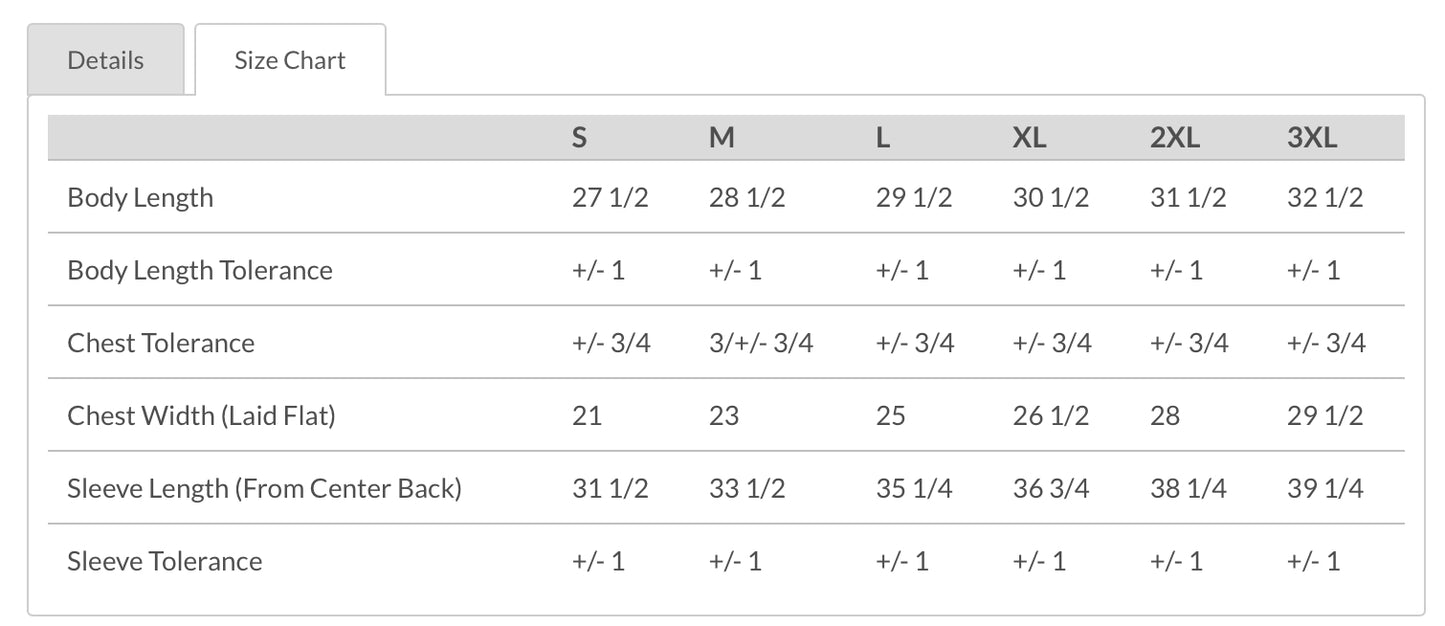Image resolution: width=1445 pixels, height=626 pixels.
Task: Select the Size Chart tab
Action: click(x=290, y=60)
